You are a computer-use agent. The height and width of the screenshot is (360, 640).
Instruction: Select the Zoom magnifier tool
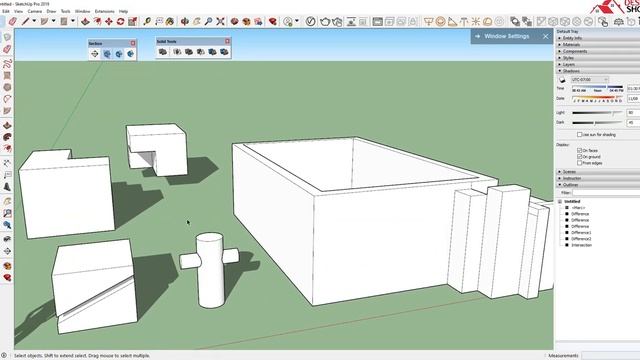point(208,21)
